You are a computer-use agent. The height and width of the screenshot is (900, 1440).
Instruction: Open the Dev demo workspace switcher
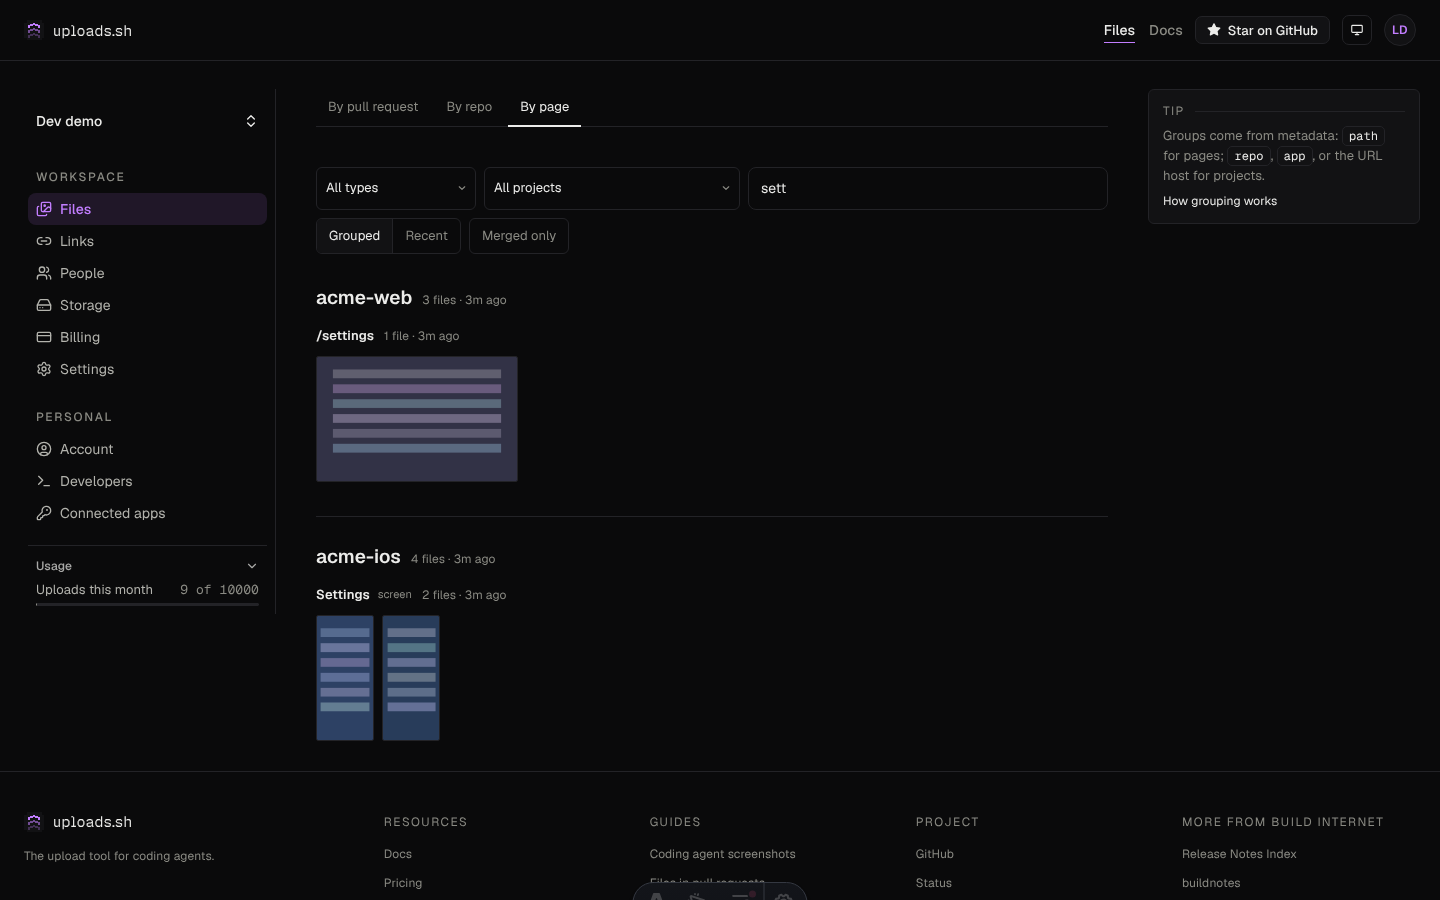pos(147,121)
